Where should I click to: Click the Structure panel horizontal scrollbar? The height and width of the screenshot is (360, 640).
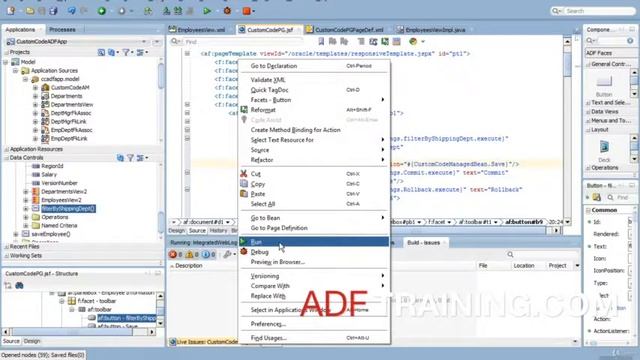point(78,332)
